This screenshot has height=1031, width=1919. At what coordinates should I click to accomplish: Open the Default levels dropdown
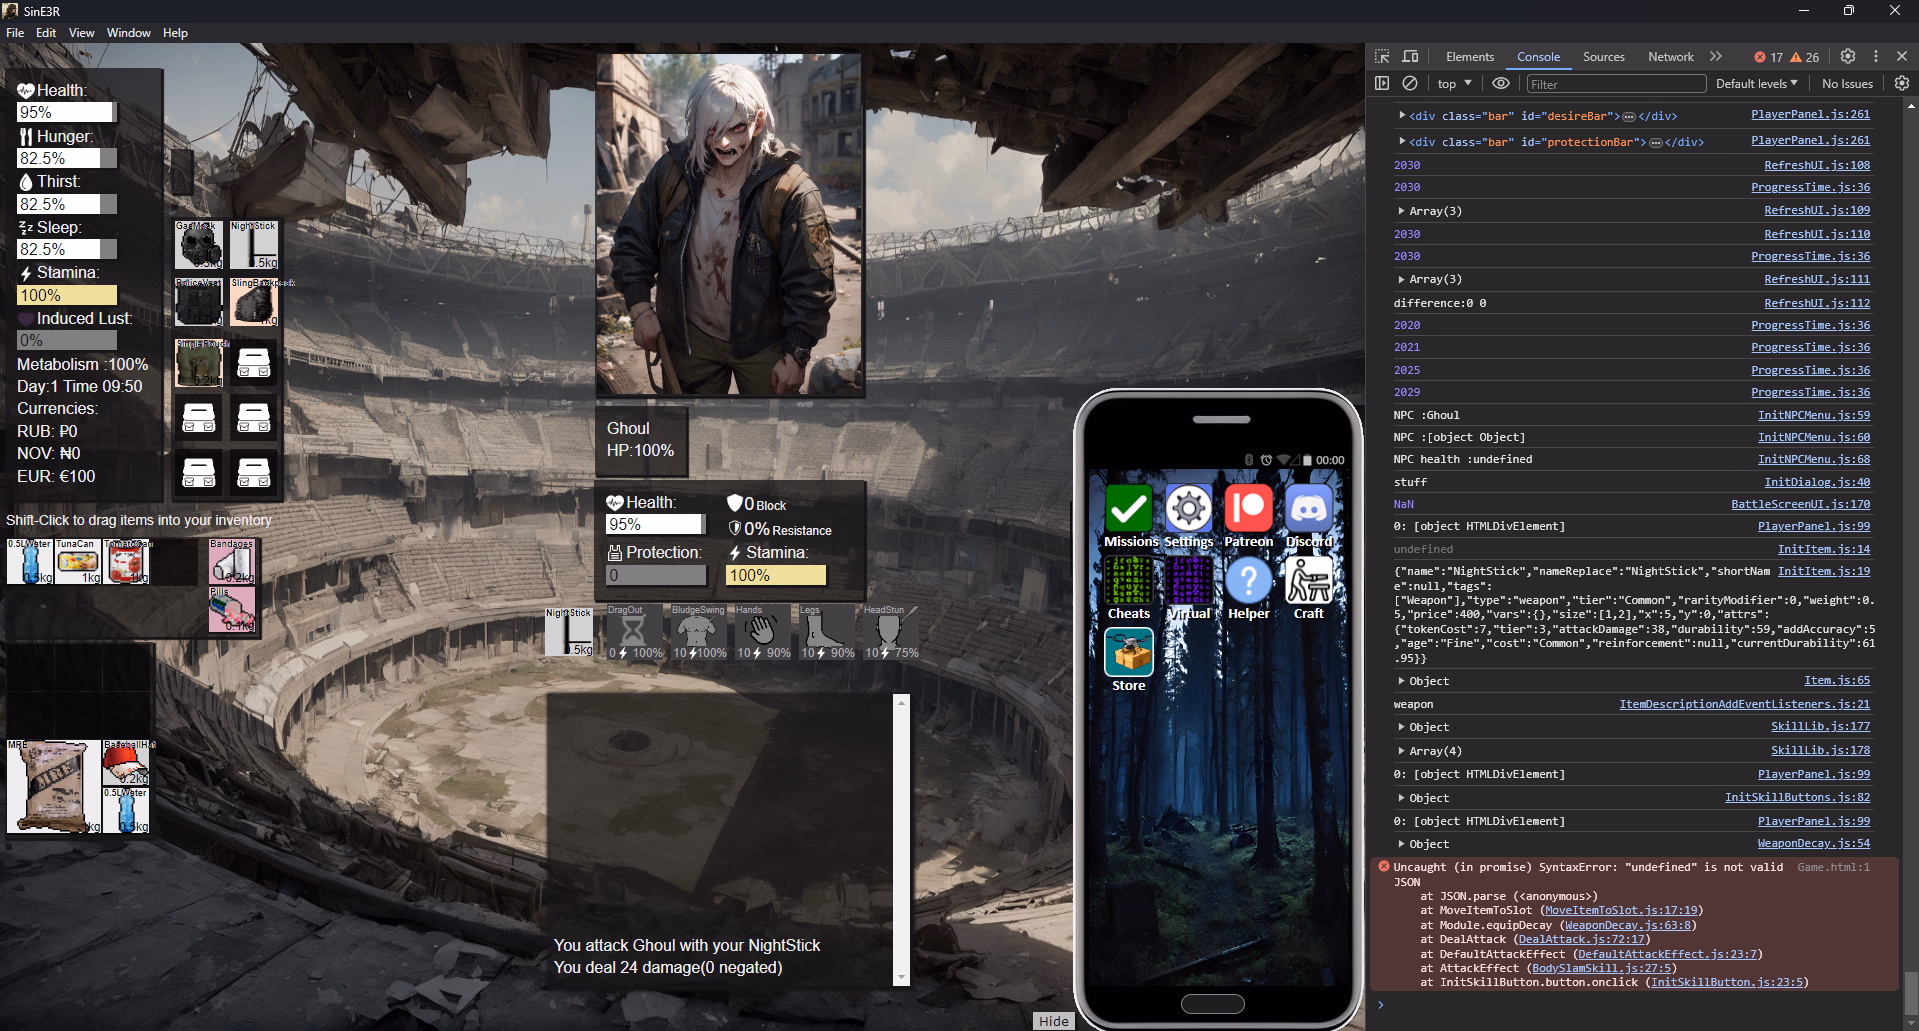tap(1757, 84)
